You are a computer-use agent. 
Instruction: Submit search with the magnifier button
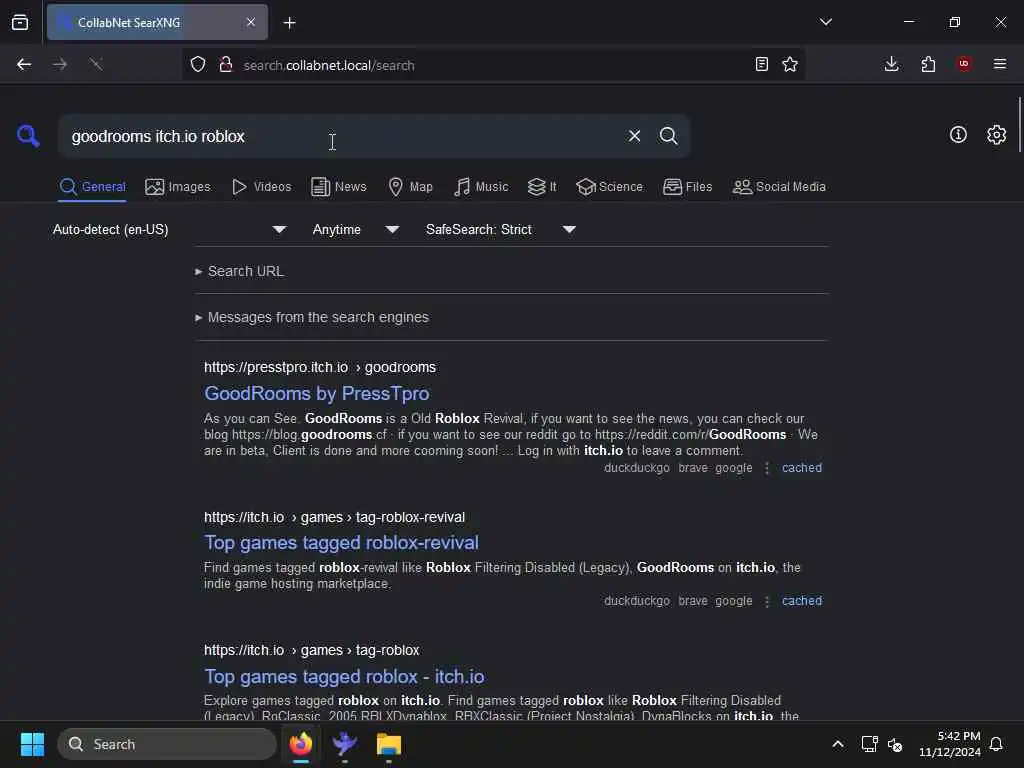pyautogui.click(x=668, y=136)
